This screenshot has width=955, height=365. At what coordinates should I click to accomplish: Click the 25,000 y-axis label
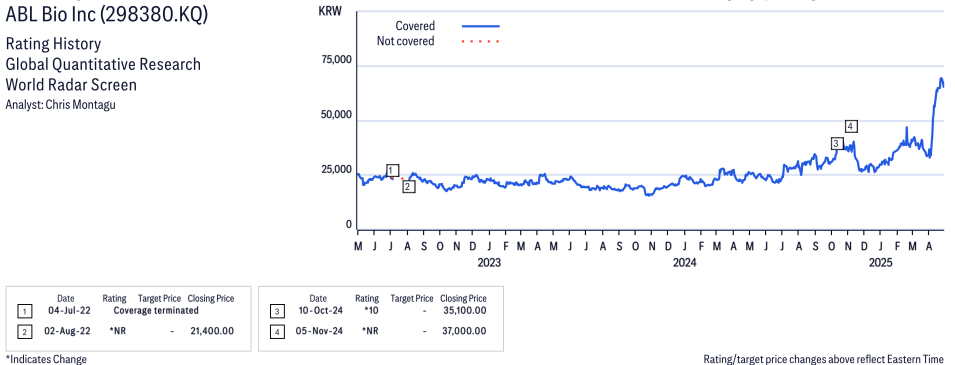coord(336,170)
